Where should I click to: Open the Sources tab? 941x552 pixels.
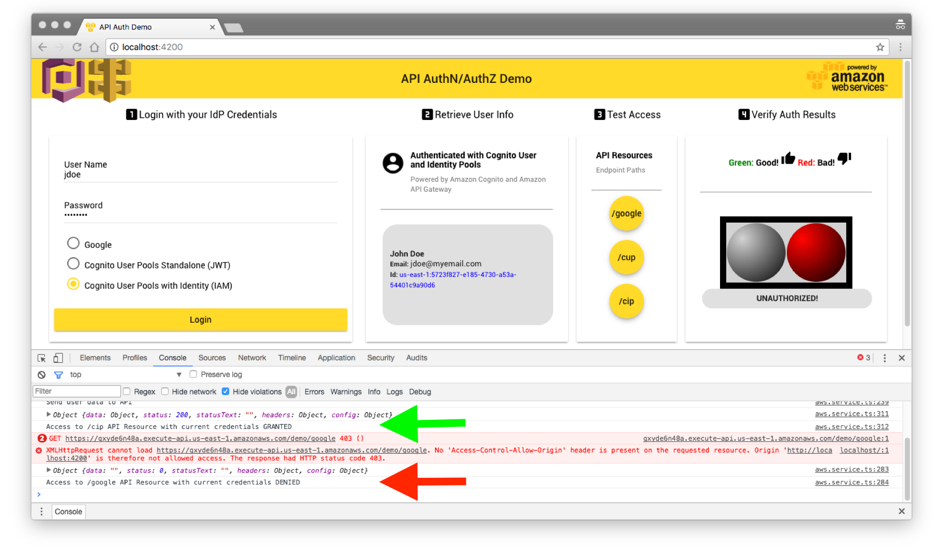pos(212,358)
